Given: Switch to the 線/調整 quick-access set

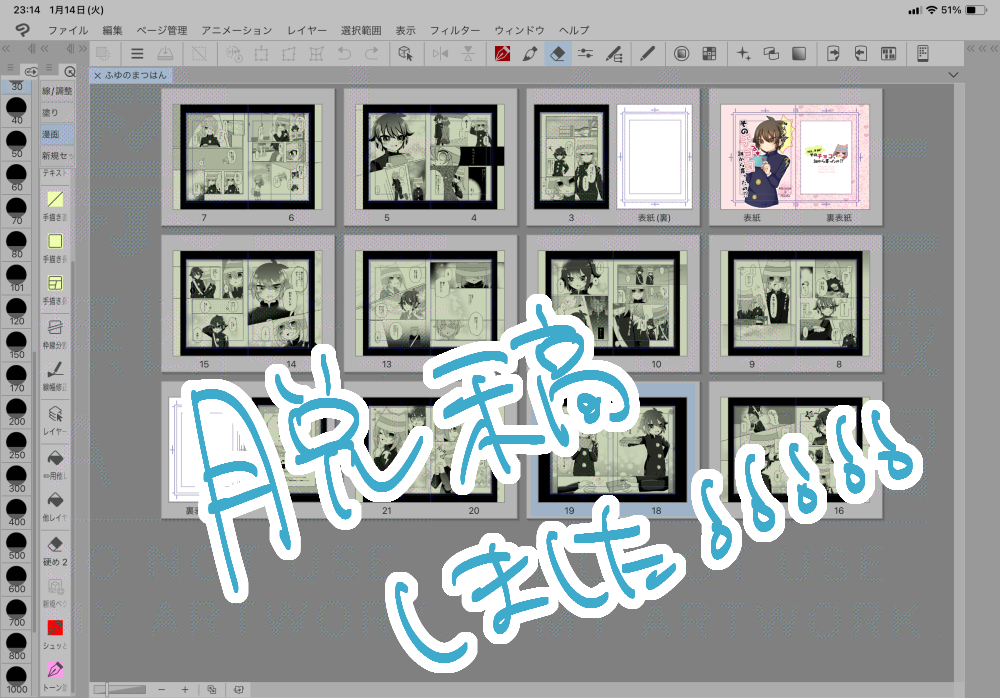Looking at the screenshot, I should click(x=56, y=92).
